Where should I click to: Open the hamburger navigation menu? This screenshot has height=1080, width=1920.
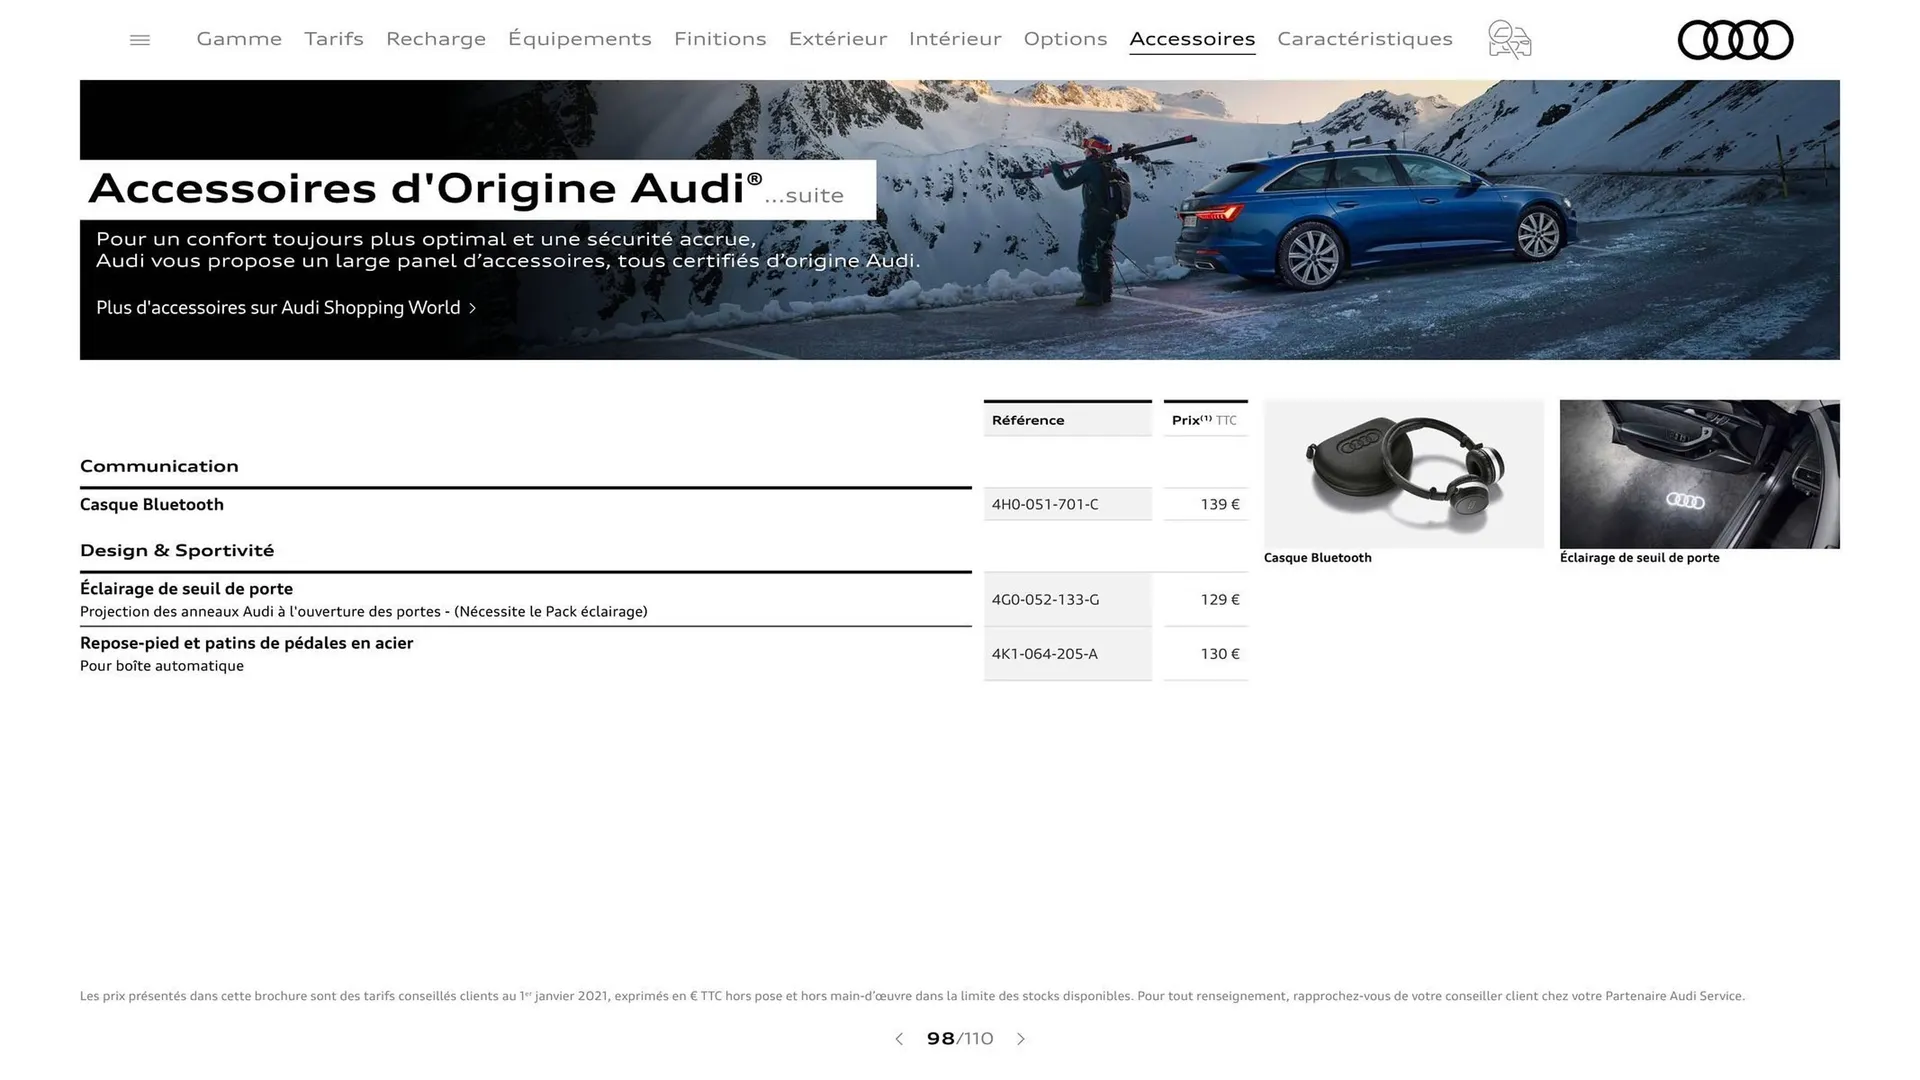139,39
